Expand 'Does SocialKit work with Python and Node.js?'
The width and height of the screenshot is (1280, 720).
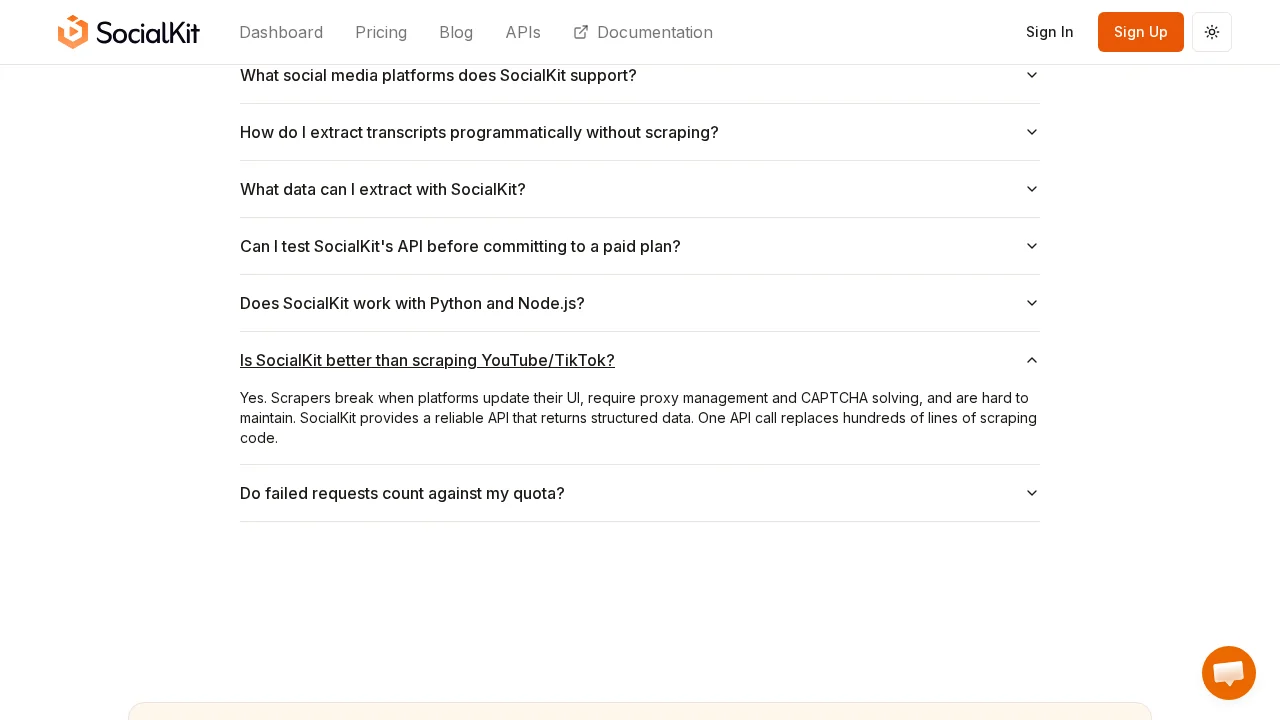[x=412, y=303]
